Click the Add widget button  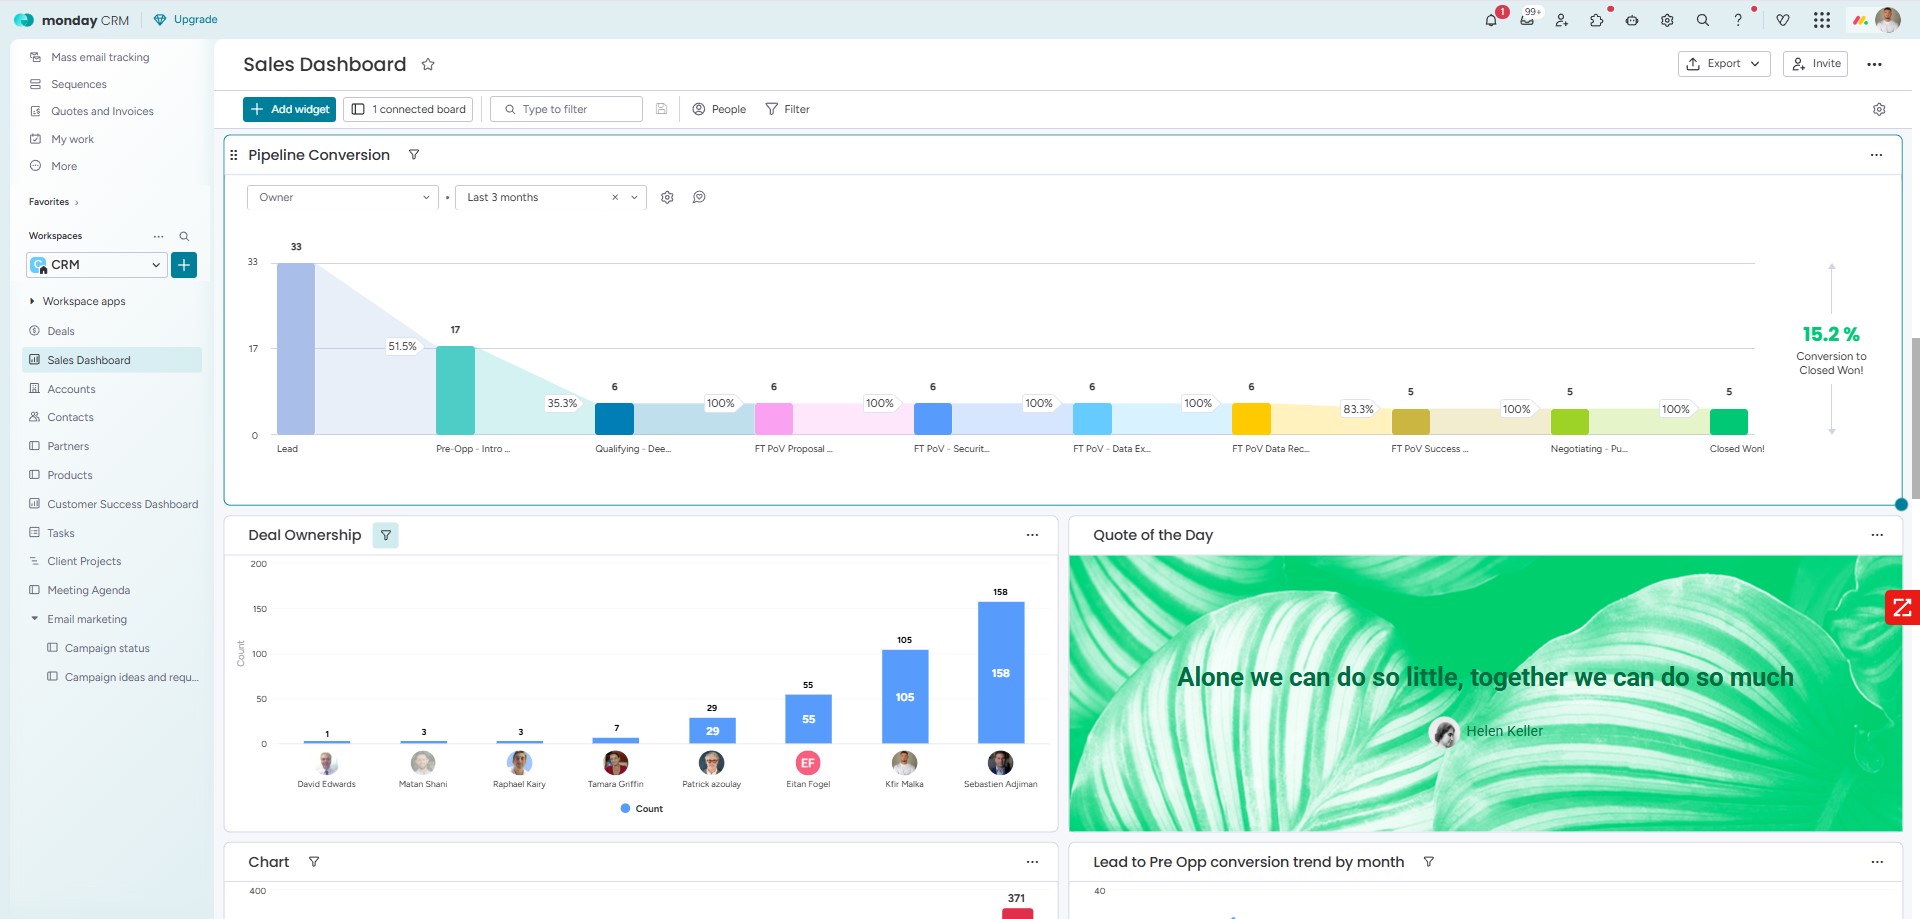289,109
